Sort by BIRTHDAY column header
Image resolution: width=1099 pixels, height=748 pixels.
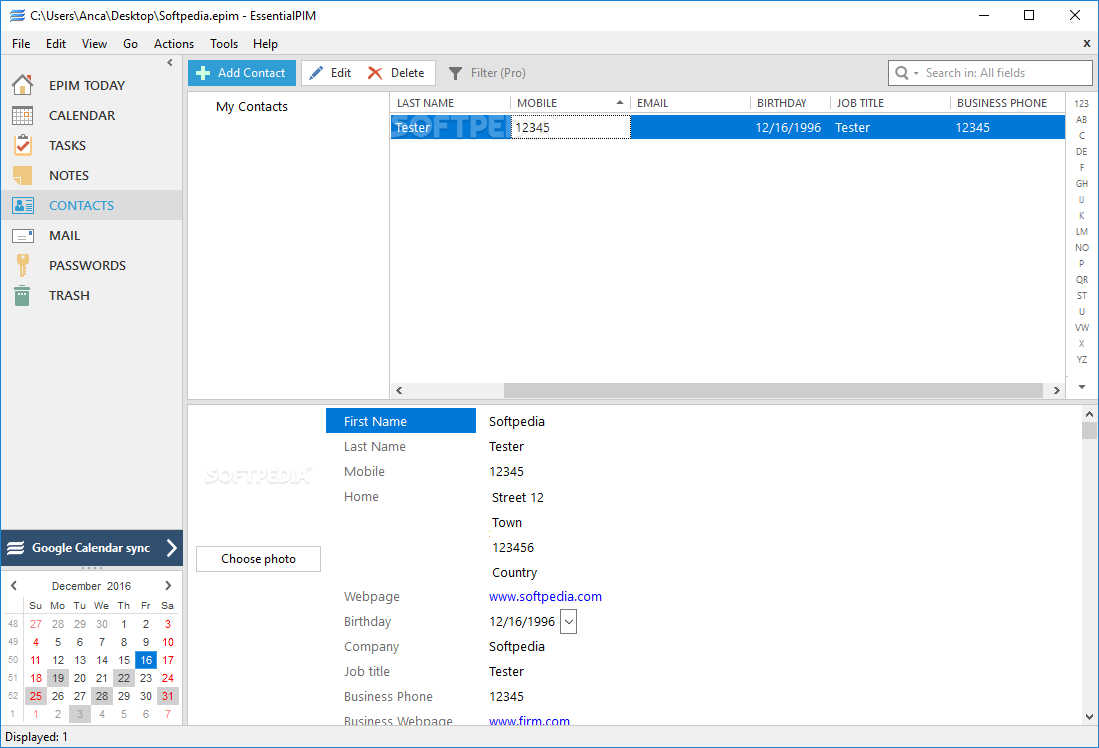tap(791, 103)
